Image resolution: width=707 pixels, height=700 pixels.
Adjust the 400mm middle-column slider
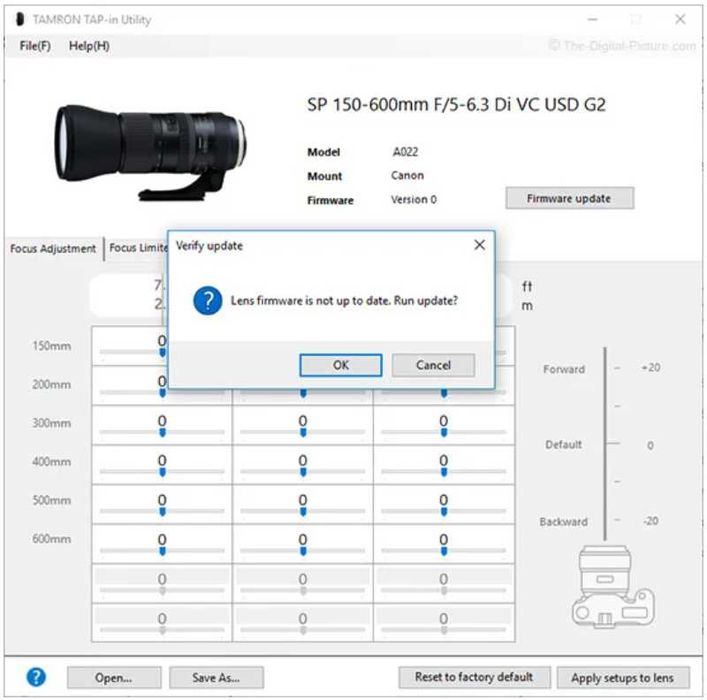(303, 471)
